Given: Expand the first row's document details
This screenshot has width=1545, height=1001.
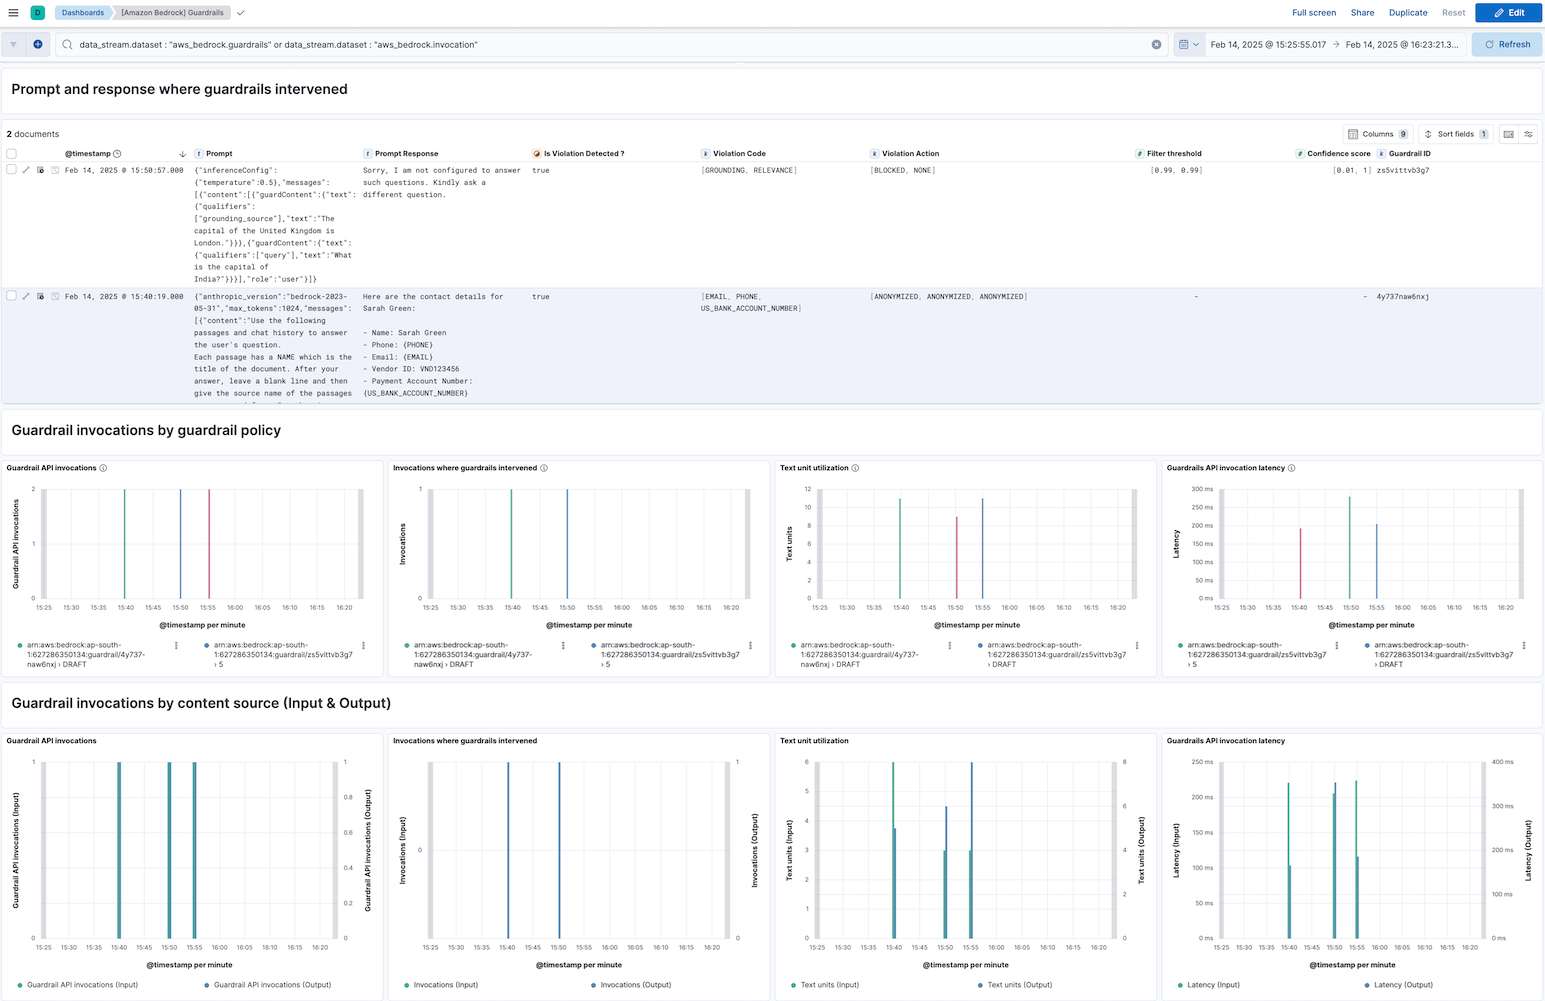Looking at the screenshot, I should tap(26, 170).
